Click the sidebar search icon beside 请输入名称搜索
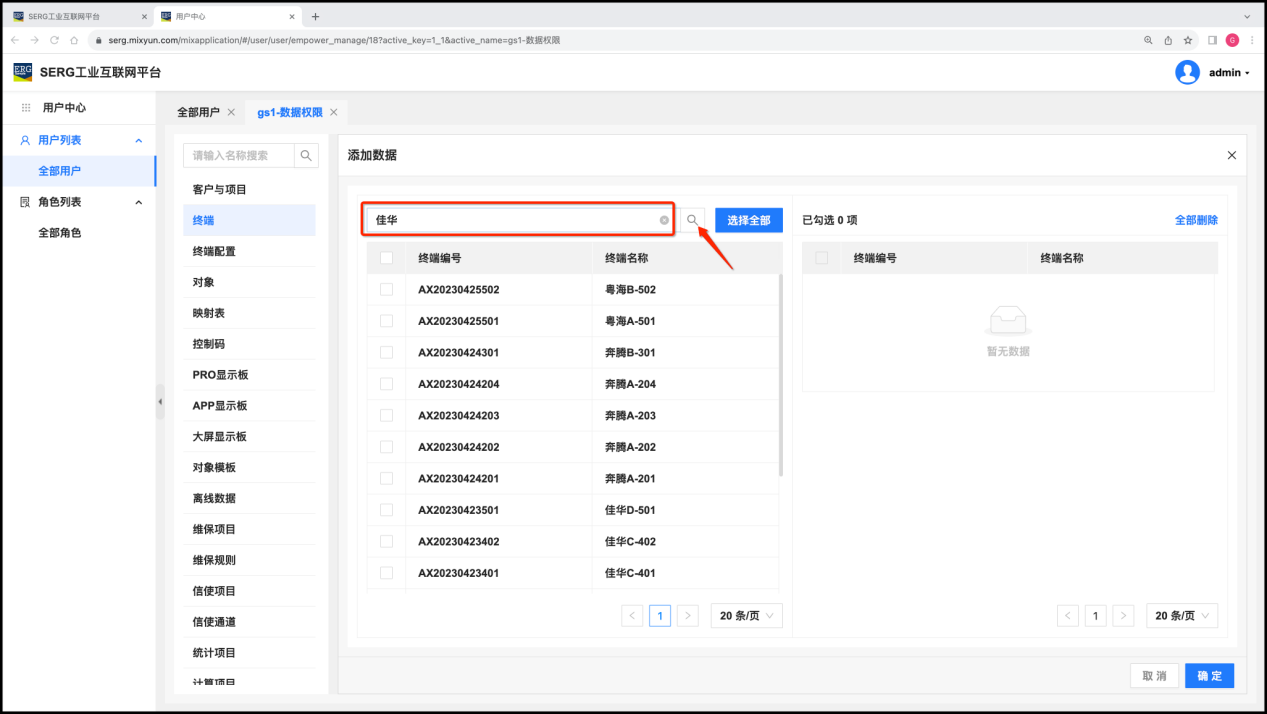The width and height of the screenshot is (1267, 714). click(x=306, y=156)
